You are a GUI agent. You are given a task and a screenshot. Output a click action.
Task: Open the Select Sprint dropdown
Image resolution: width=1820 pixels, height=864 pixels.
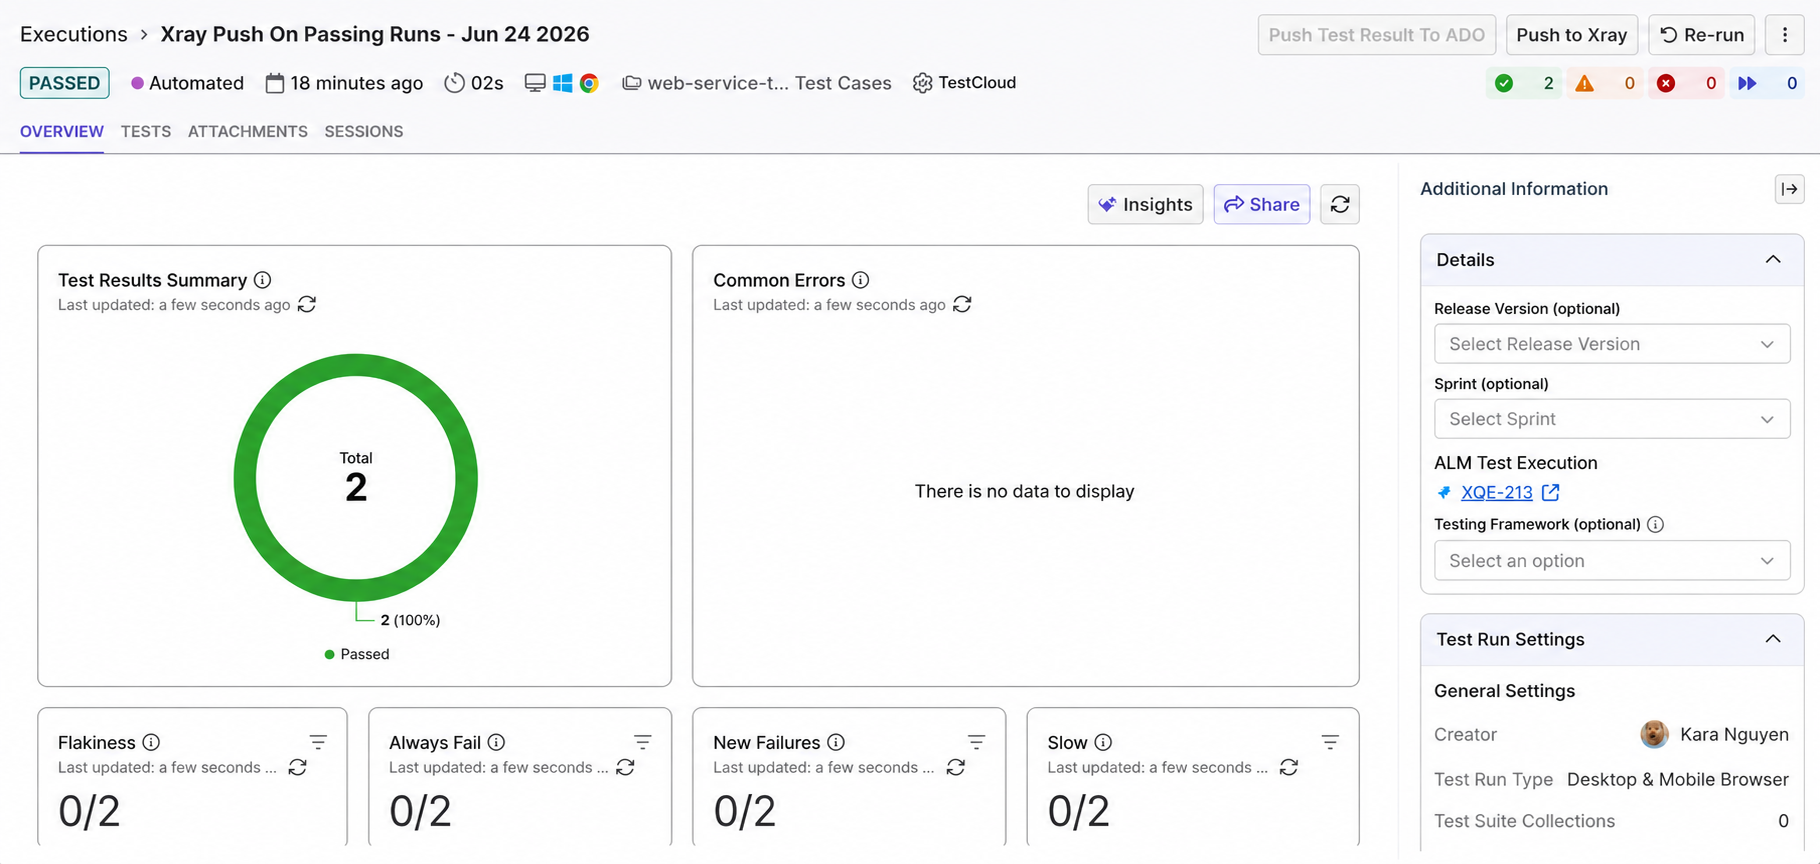coord(1612,419)
